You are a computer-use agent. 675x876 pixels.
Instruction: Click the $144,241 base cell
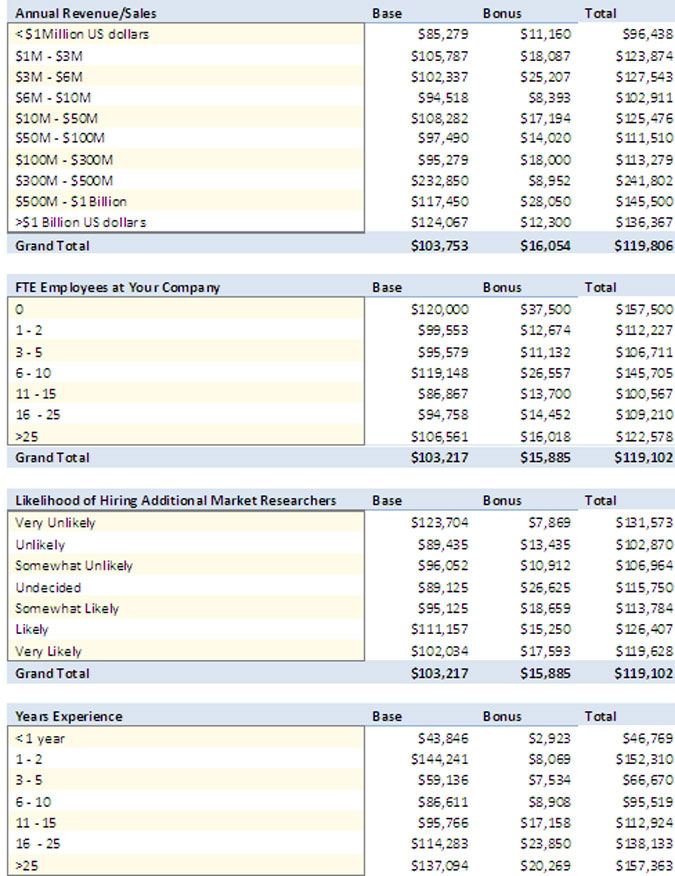pyautogui.click(x=440, y=759)
